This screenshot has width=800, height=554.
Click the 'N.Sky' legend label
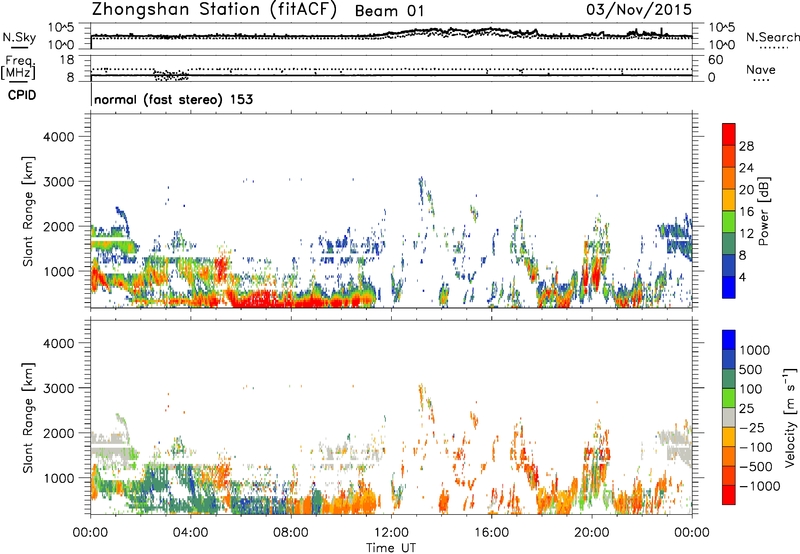(x=19, y=37)
